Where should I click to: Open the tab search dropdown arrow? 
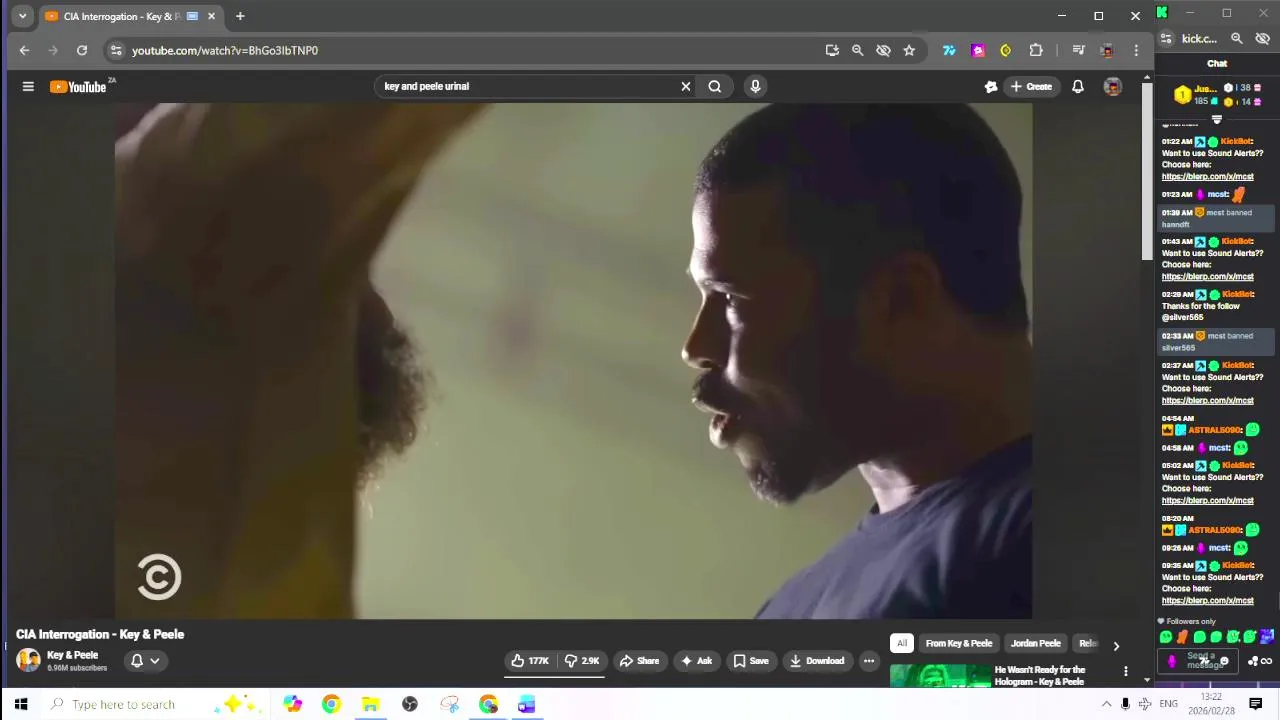coord(22,16)
